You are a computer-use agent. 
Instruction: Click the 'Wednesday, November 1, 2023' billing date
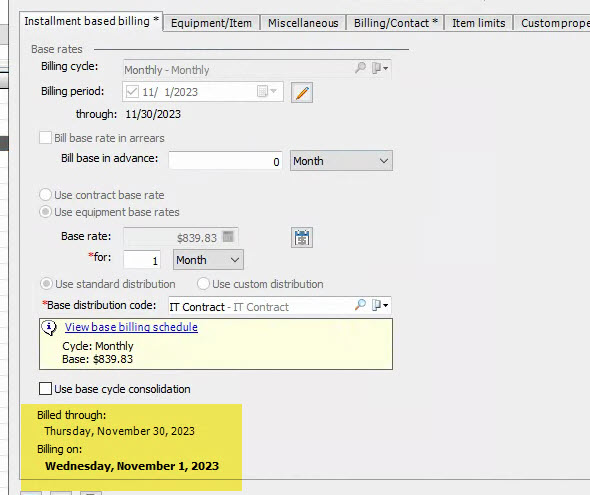click(132, 466)
